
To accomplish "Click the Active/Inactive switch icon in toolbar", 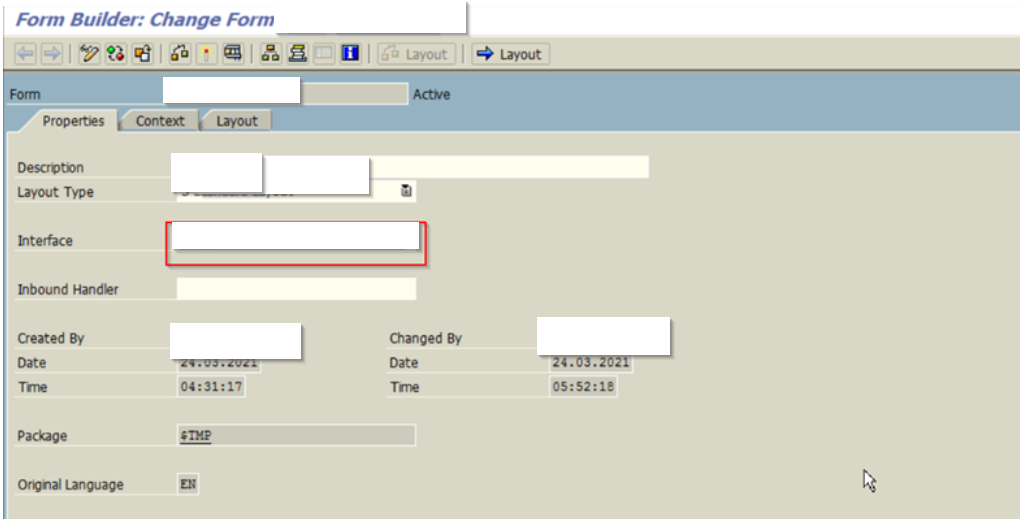I will [116, 54].
